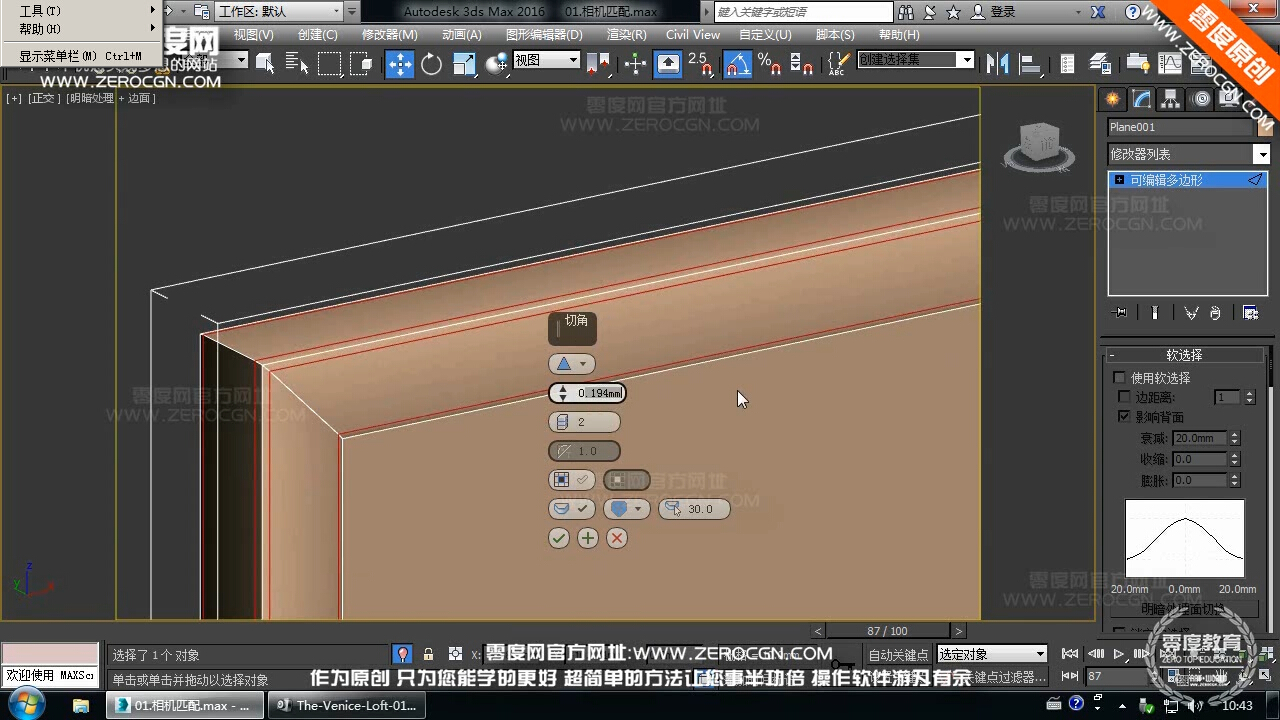The height and width of the screenshot is (720, 1280).
Task: Open the 修改器(M) menu
Action: coord(390,34)
